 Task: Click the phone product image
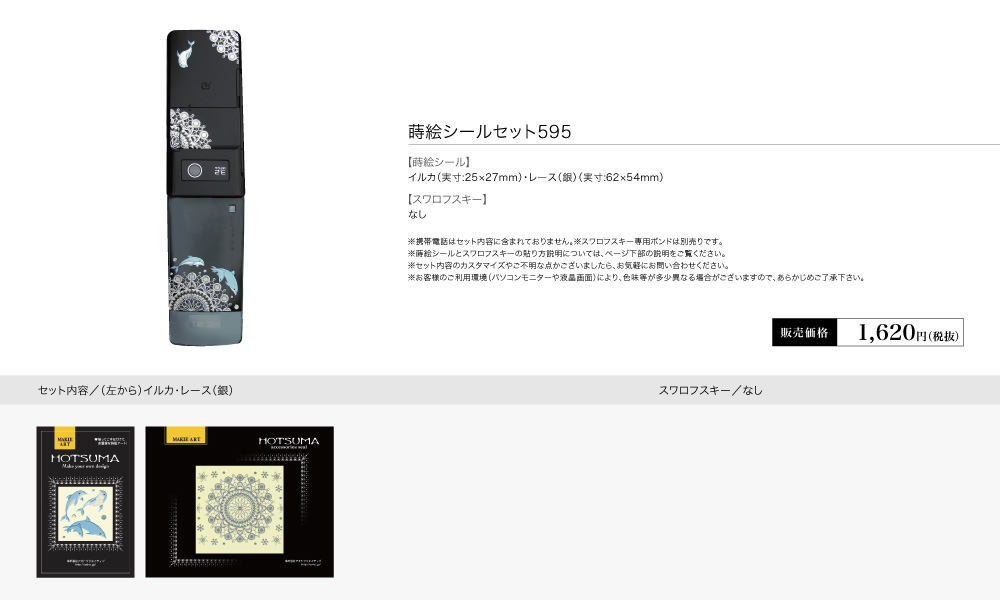[x=204, y=187]
